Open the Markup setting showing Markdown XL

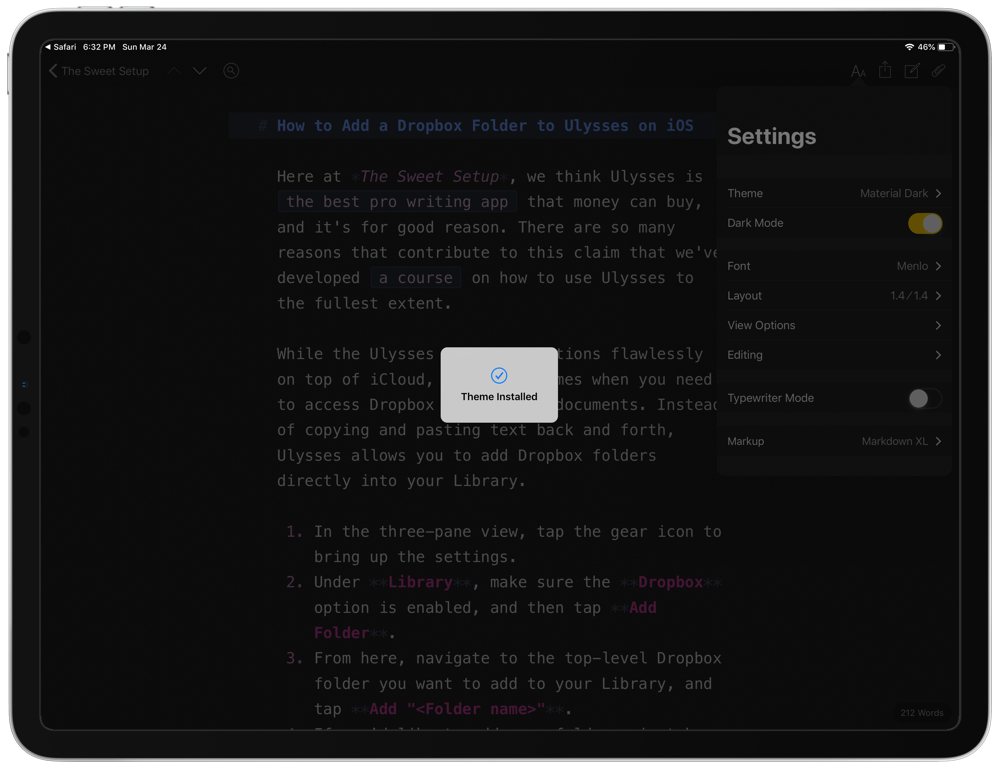click(834, 441)
